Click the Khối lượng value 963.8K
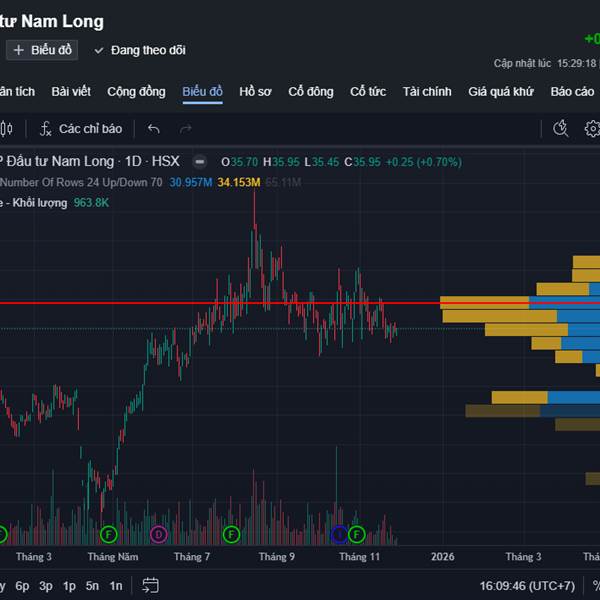Viewport: 600px width, 600px height. point(91,202)
